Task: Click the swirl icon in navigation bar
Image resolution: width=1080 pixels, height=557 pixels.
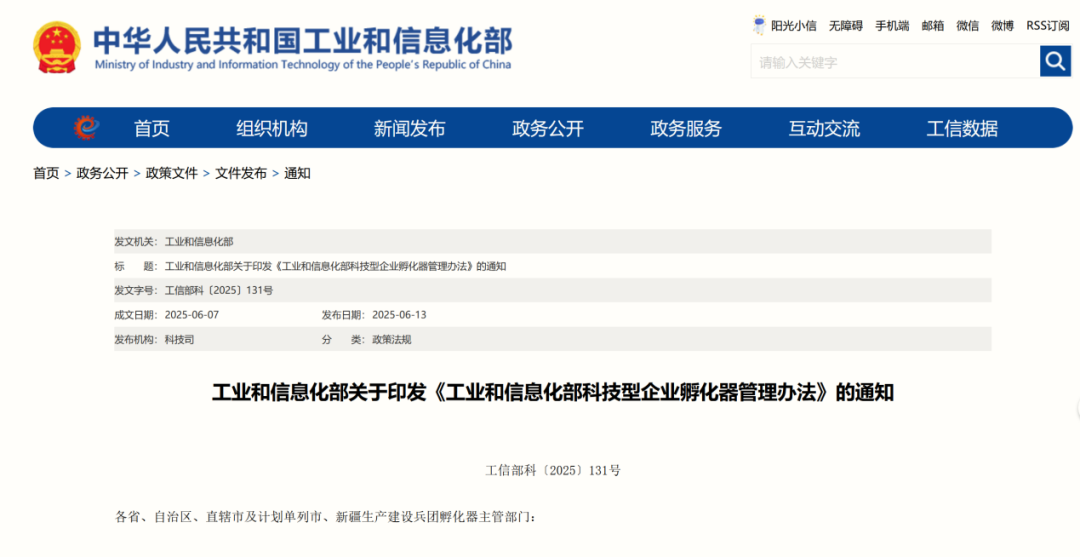Action: (86, 128)
